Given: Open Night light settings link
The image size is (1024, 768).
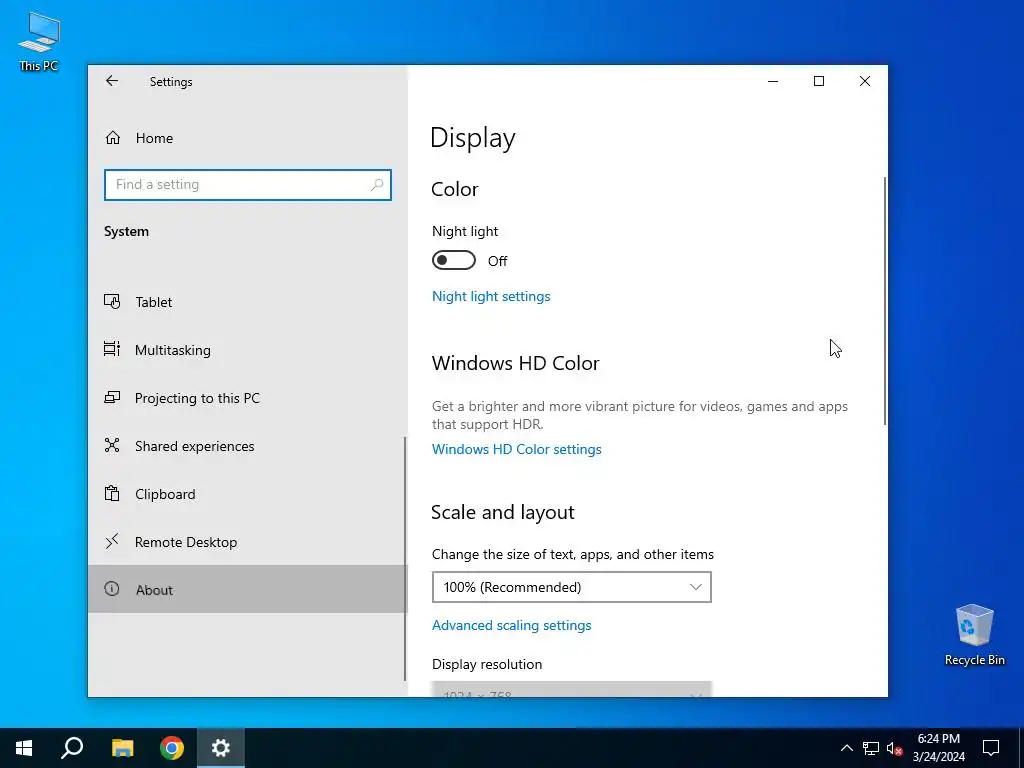Looking at the screenshot, I should [491, 296].
